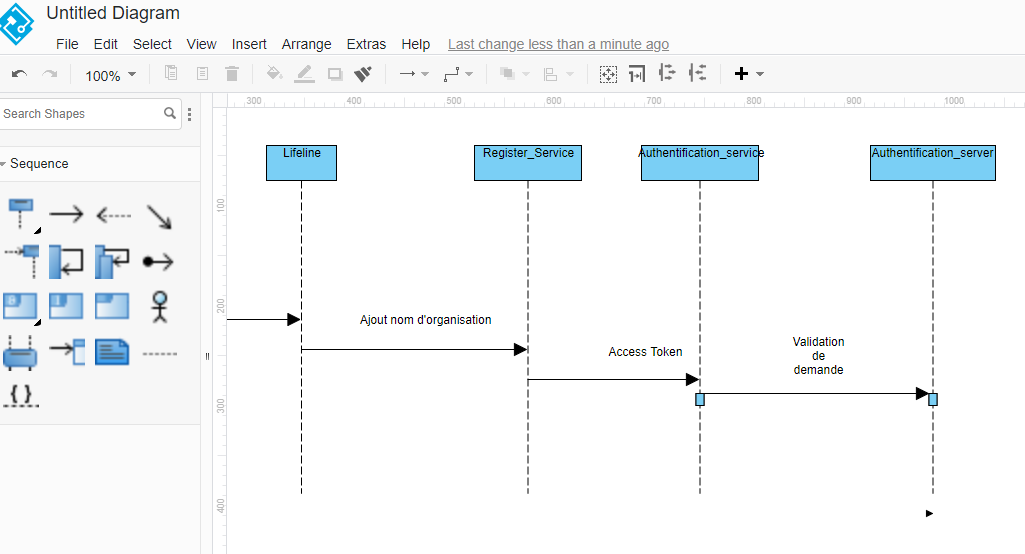Click the Undo arrow in the toolbar
This screenshot has height=554, width=1025.
pyautogui.click(x=19, y=74)
